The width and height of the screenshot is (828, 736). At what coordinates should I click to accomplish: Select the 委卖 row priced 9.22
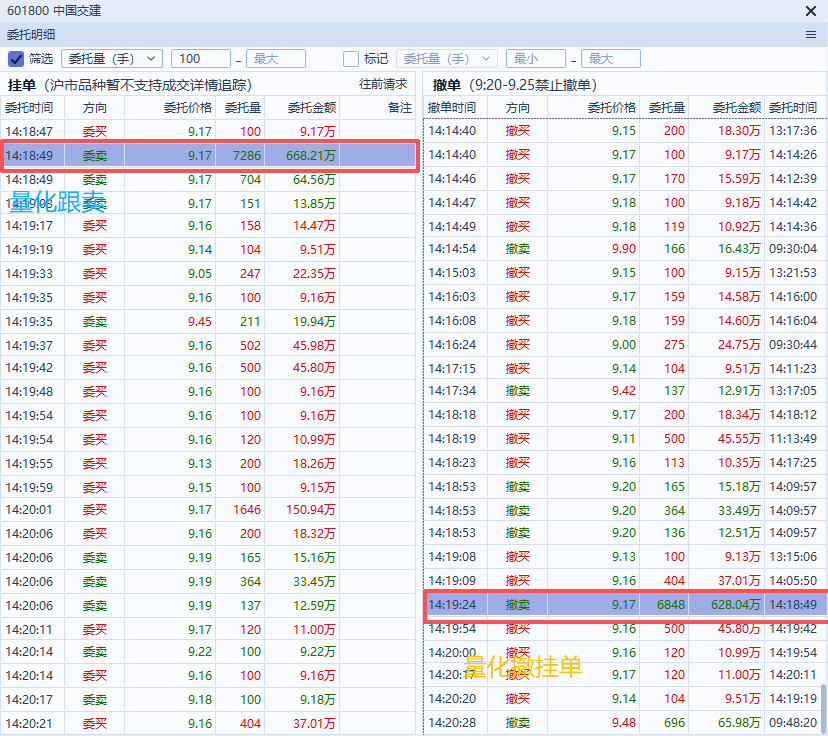(x=209, y=652)
